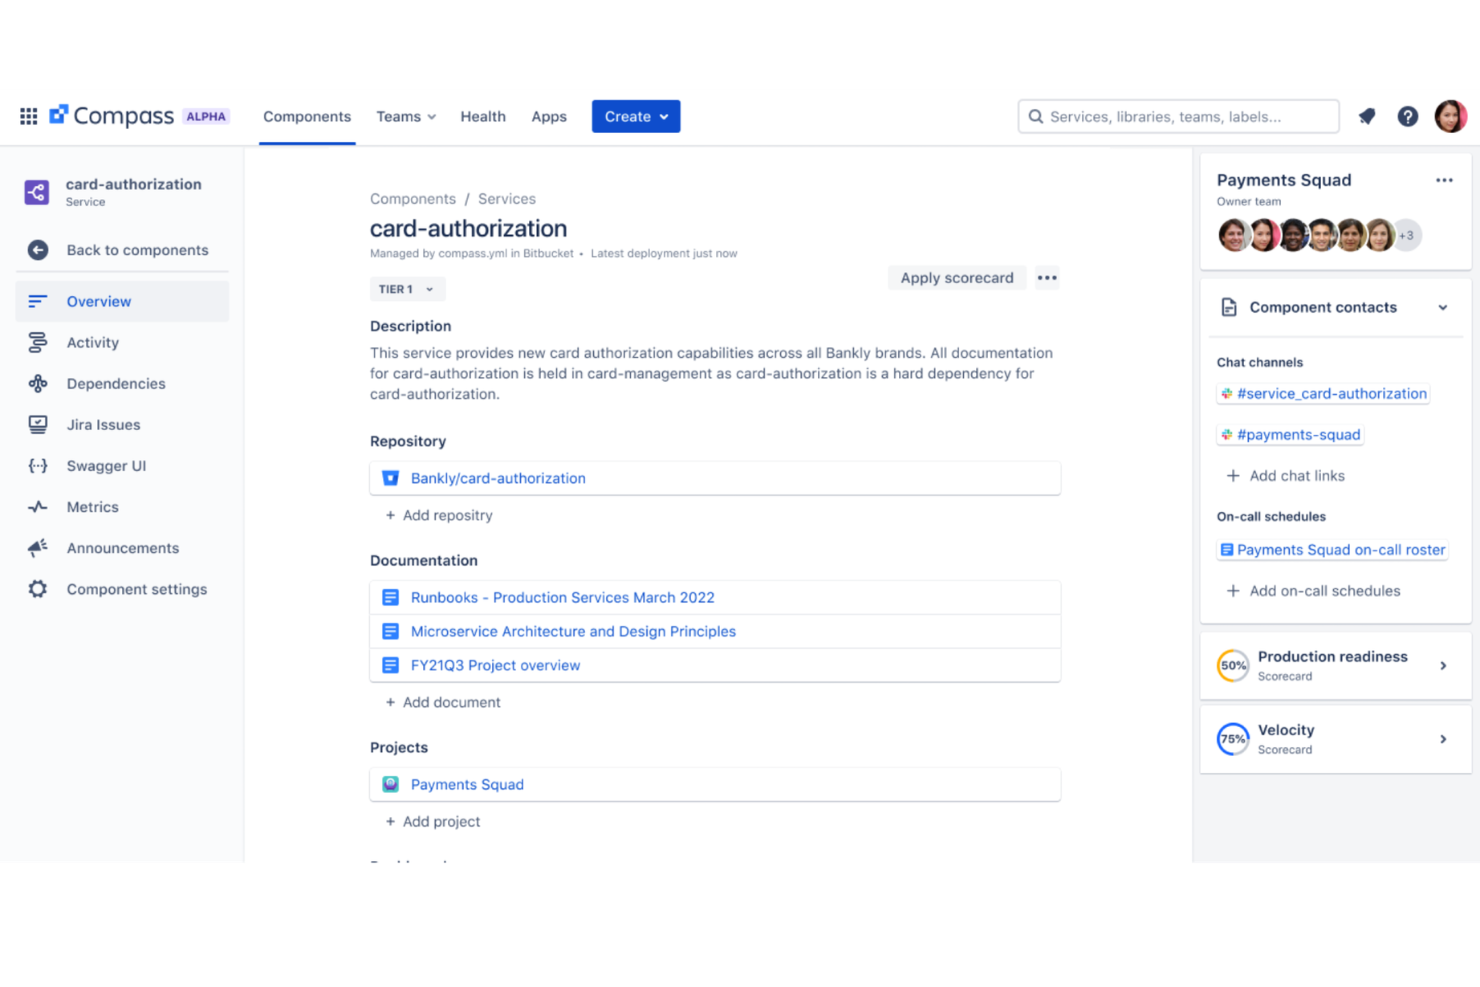Focus the services, libraries, teams search field
The width and height of the screenshot is (1480, 987).
tap(1179, 116)
